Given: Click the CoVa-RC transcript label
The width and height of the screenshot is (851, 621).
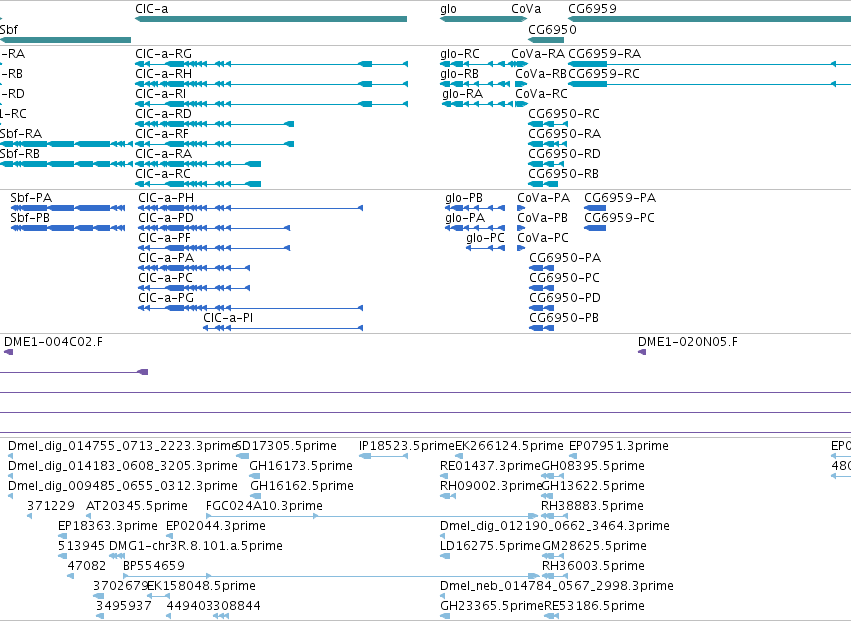Looking at the screenshot, I should pos(541,94).
